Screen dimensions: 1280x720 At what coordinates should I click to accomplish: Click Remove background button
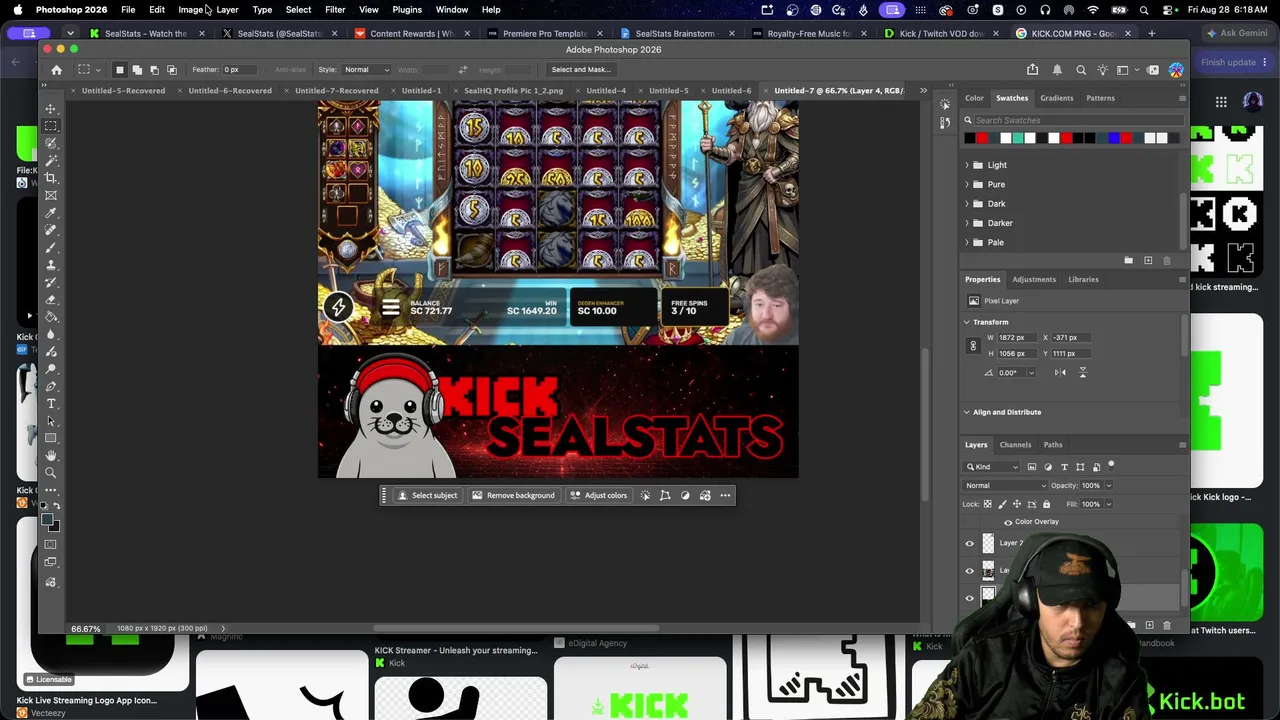(513, 495)
